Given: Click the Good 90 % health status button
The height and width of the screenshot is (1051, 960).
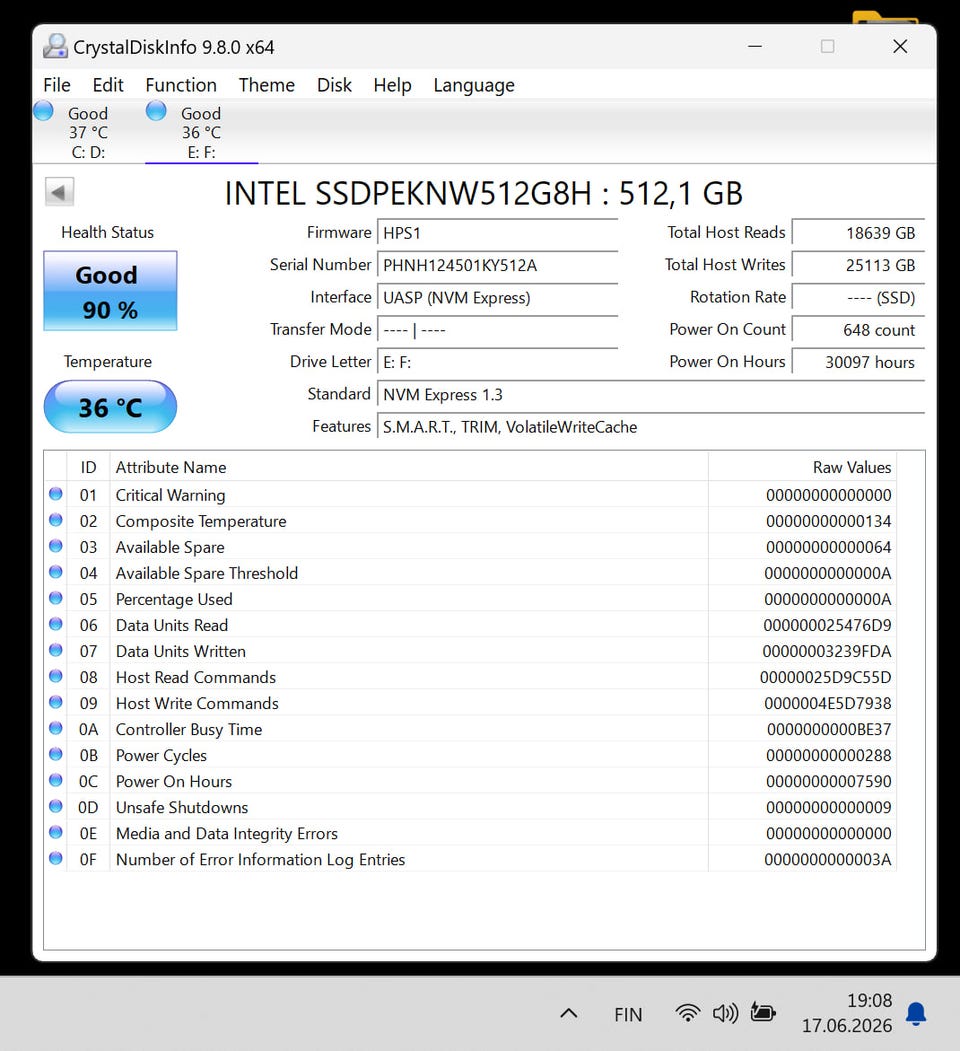Looking at the screenshot, I should point(110,291).
